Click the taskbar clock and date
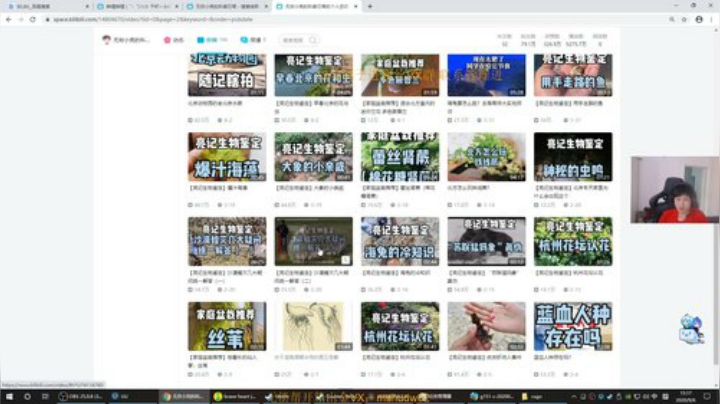The width and height of the screenshot is (720, 404). click(x=685, y=396)
